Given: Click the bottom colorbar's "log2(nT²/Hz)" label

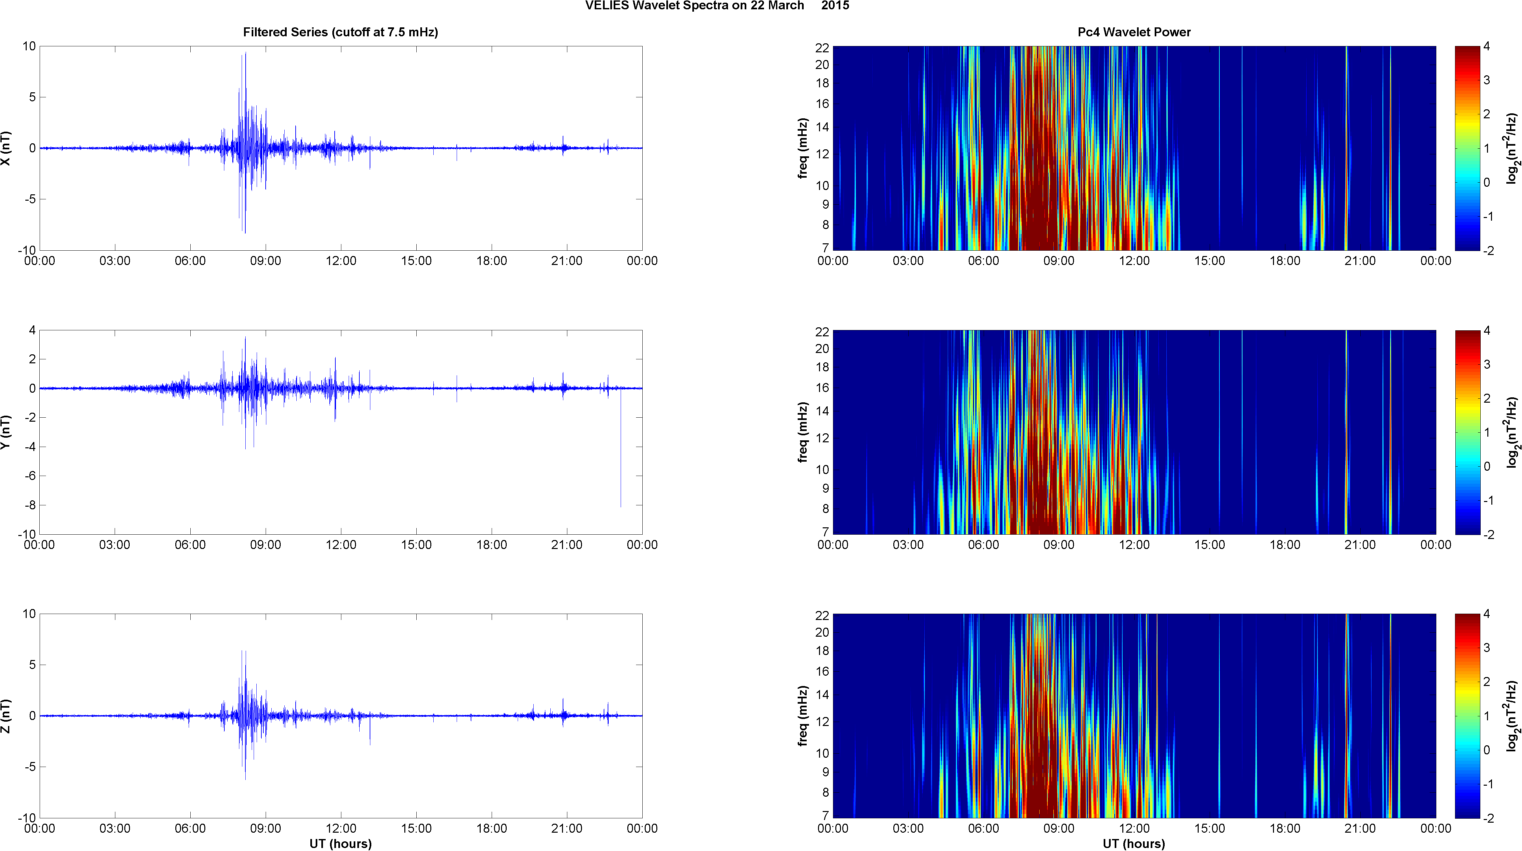Looking at the screenshot, I should click(x=1513, y=716).
